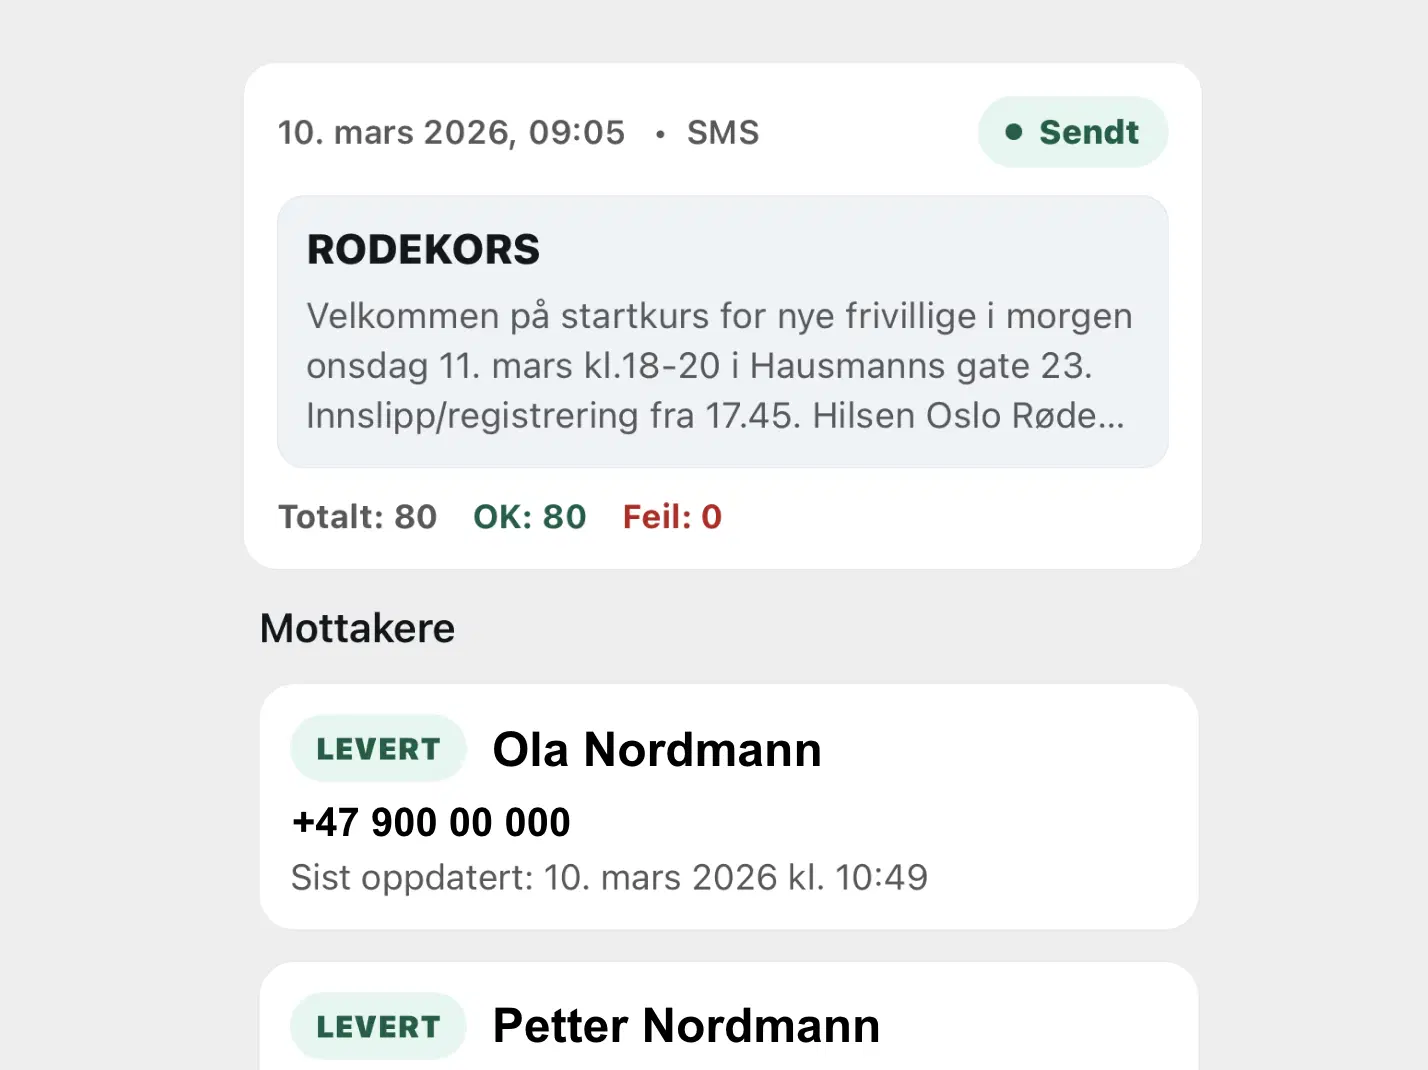Select the RODEKORS sender name

[x=423, y=249]
